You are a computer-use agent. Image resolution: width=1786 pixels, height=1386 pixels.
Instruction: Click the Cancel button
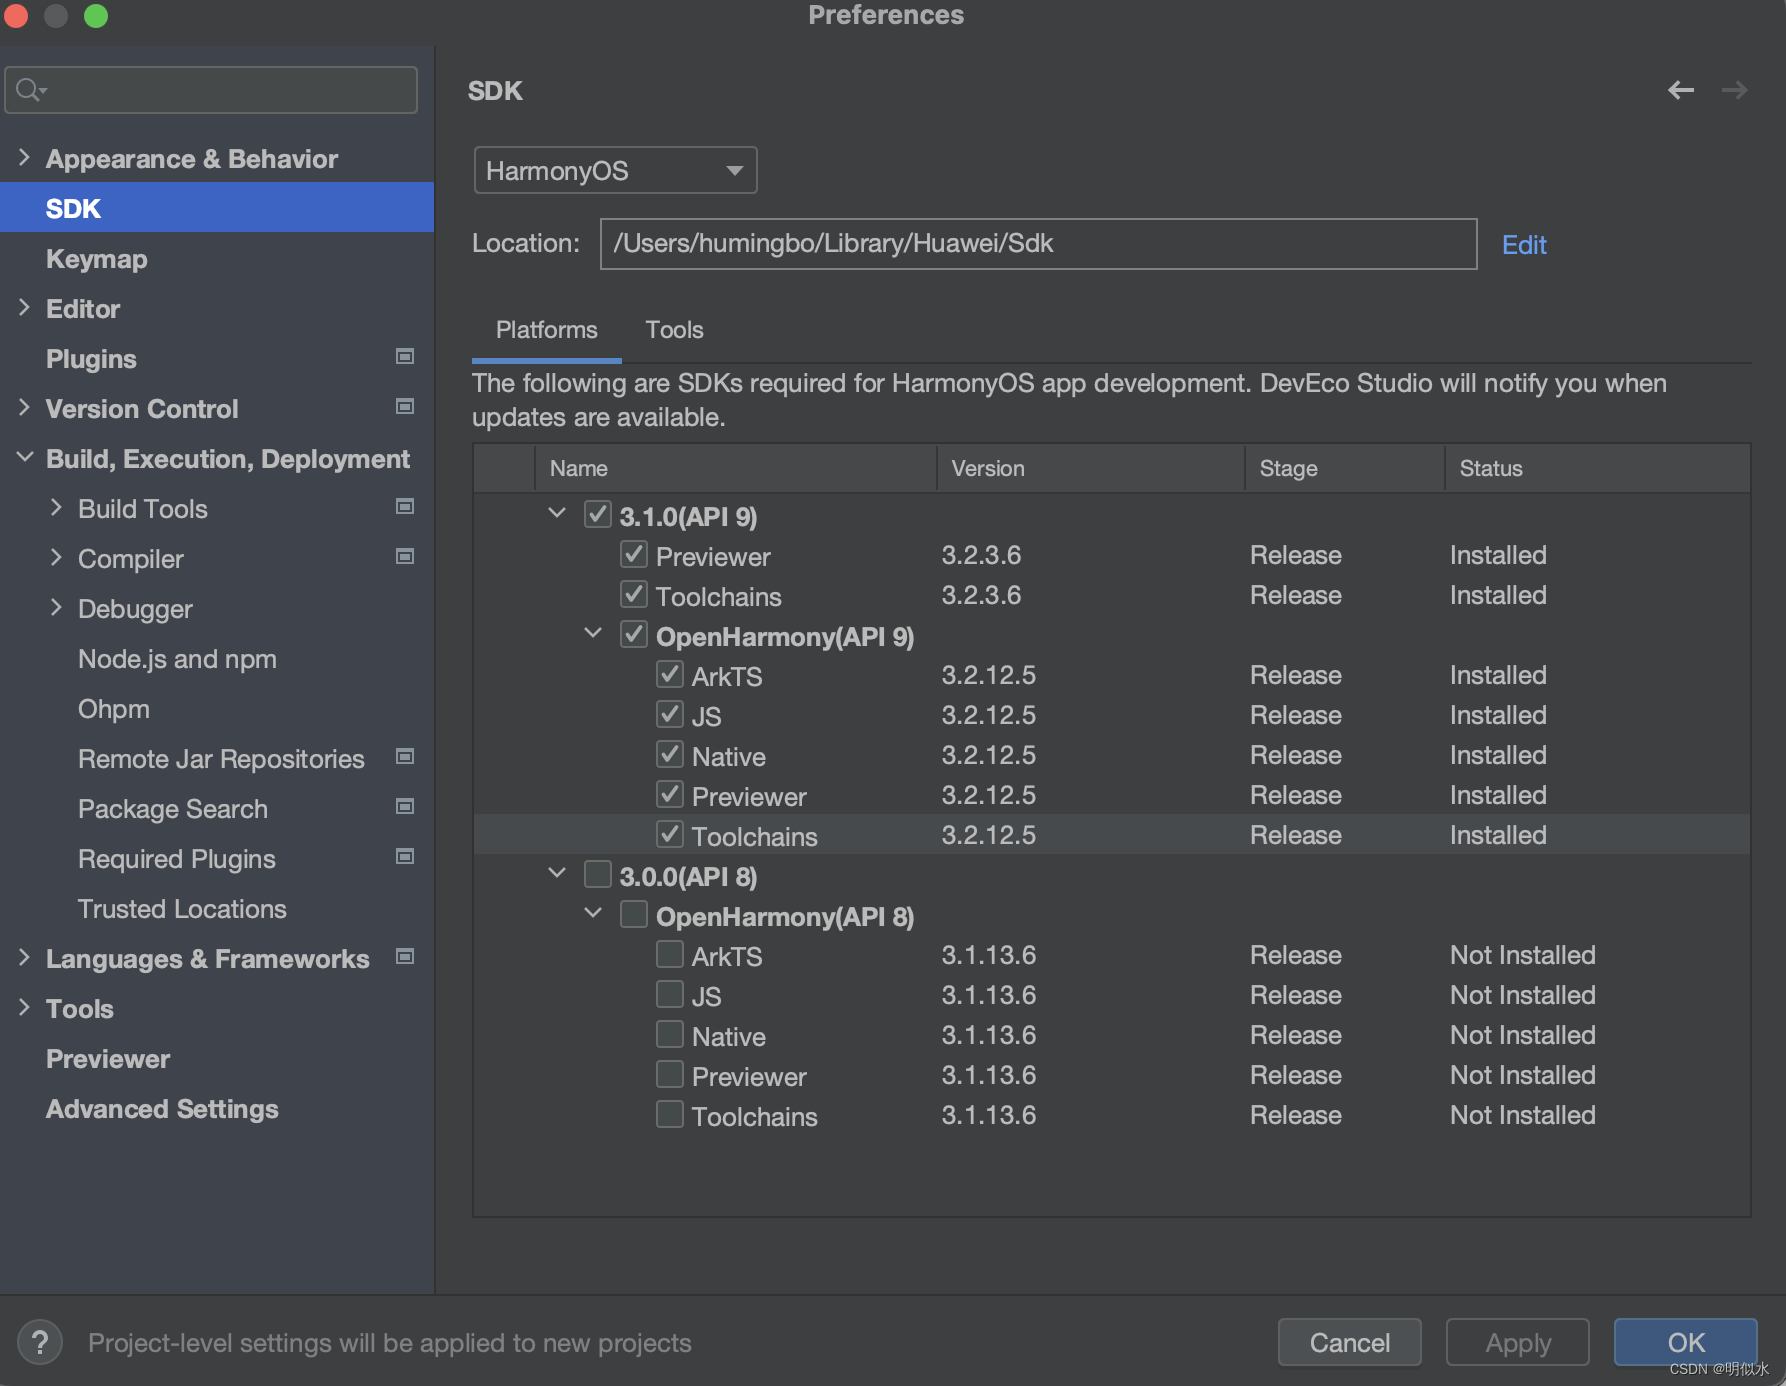point(1350,1342)
